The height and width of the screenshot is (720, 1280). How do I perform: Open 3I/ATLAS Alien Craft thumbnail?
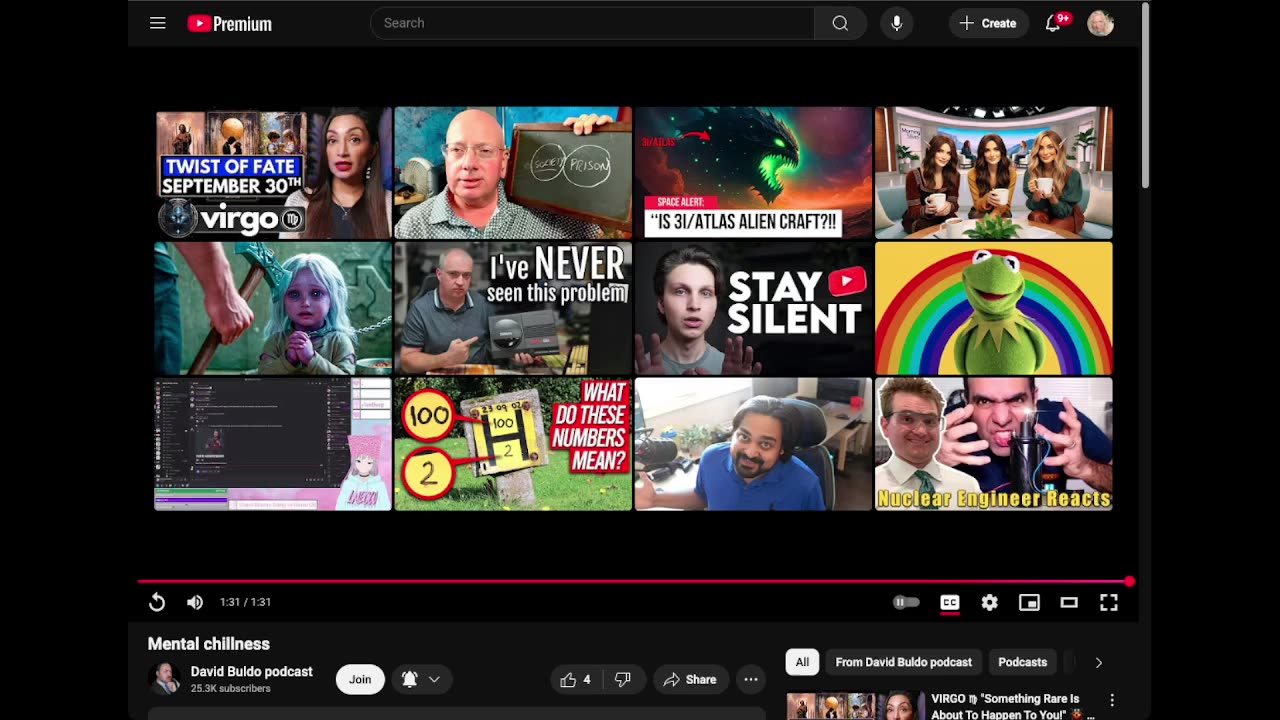pyautogui.click(x=753, y=173)
